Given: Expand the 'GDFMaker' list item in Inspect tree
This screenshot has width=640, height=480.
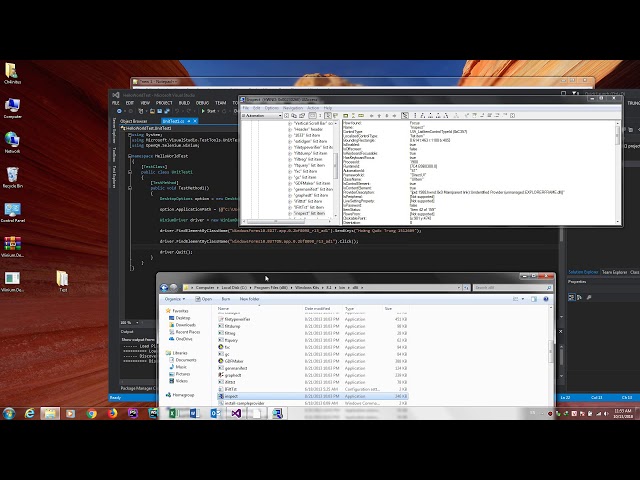Looking at the screenshot, I should click(x=290, y=183).
